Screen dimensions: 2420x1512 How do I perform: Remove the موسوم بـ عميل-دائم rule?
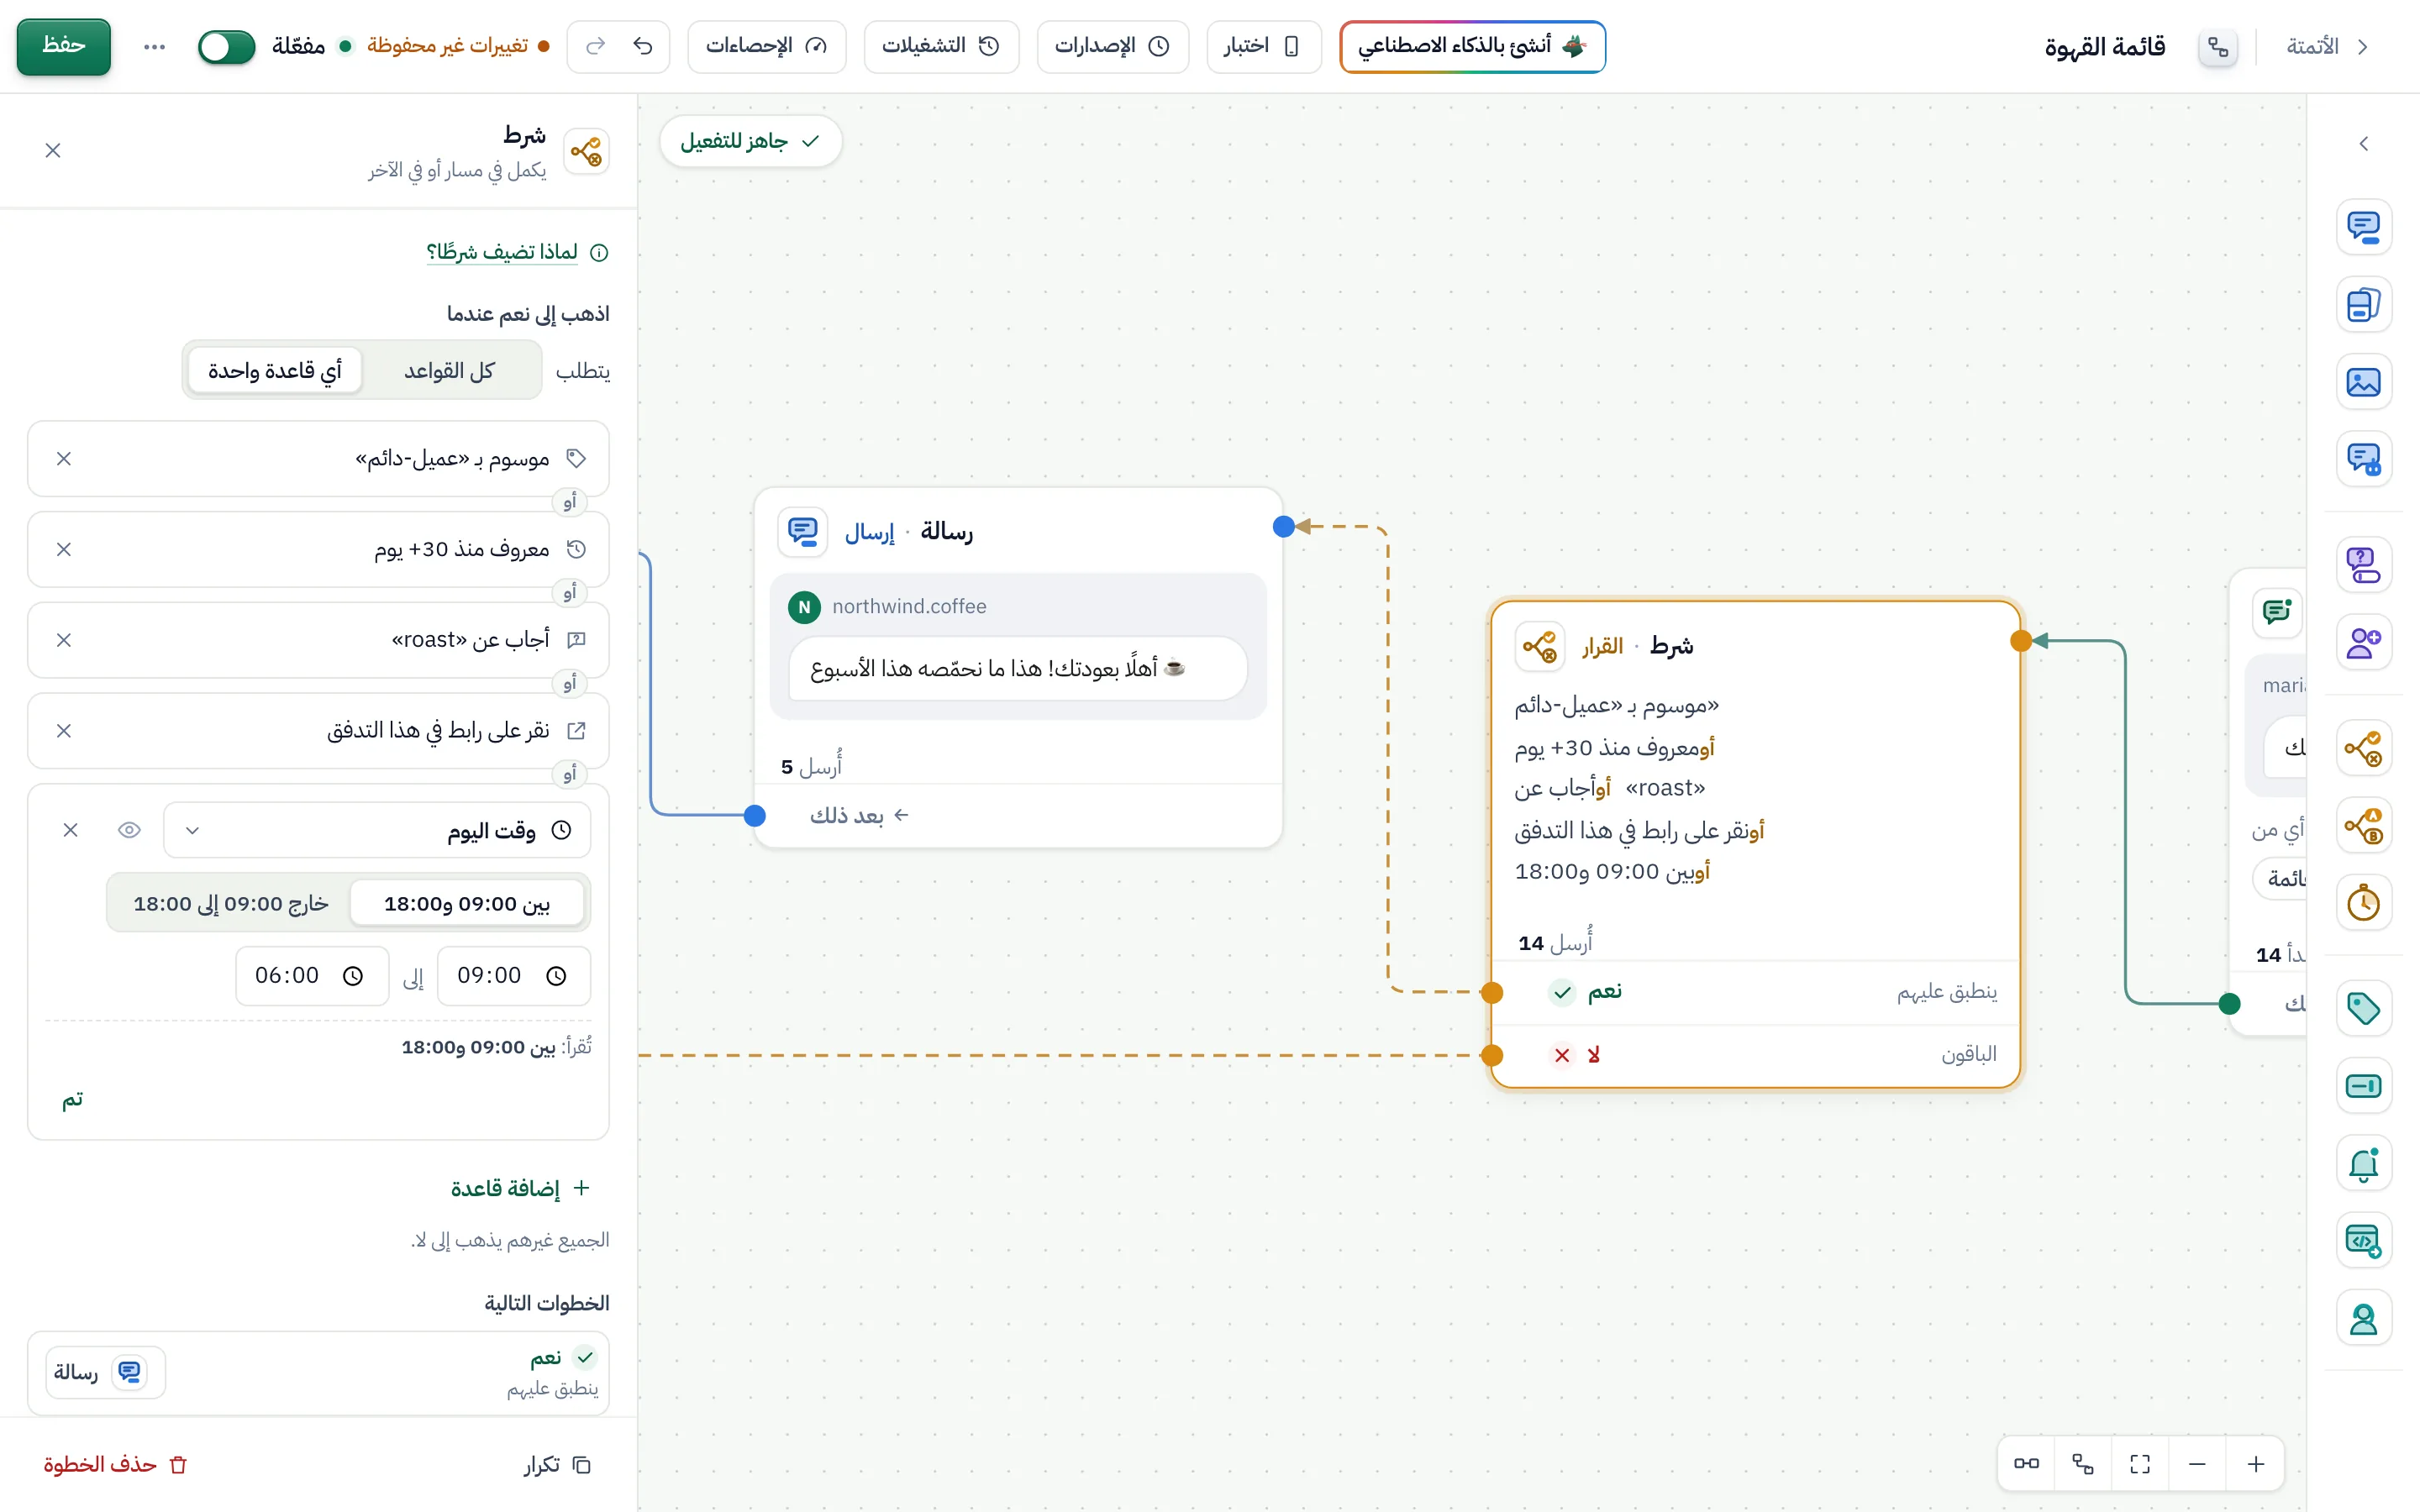pyautogui.click(x=64, y=459)
